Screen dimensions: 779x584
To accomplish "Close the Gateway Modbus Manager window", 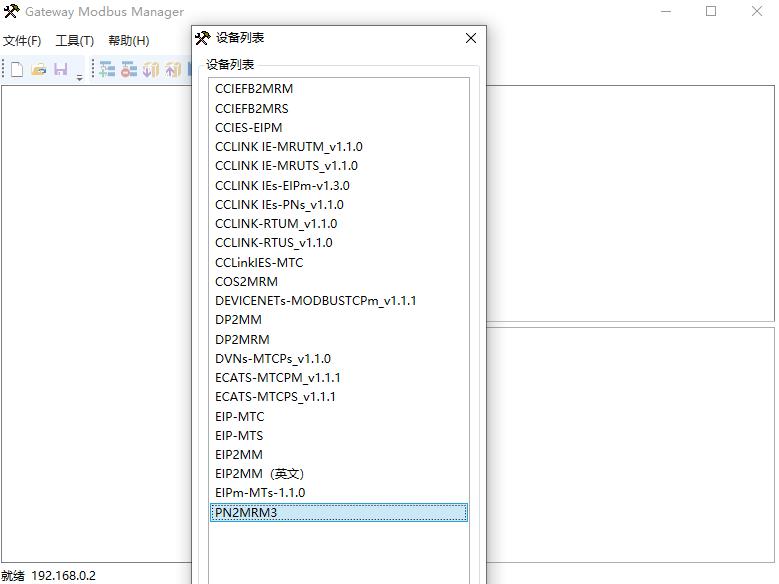I will pos(757,11).
